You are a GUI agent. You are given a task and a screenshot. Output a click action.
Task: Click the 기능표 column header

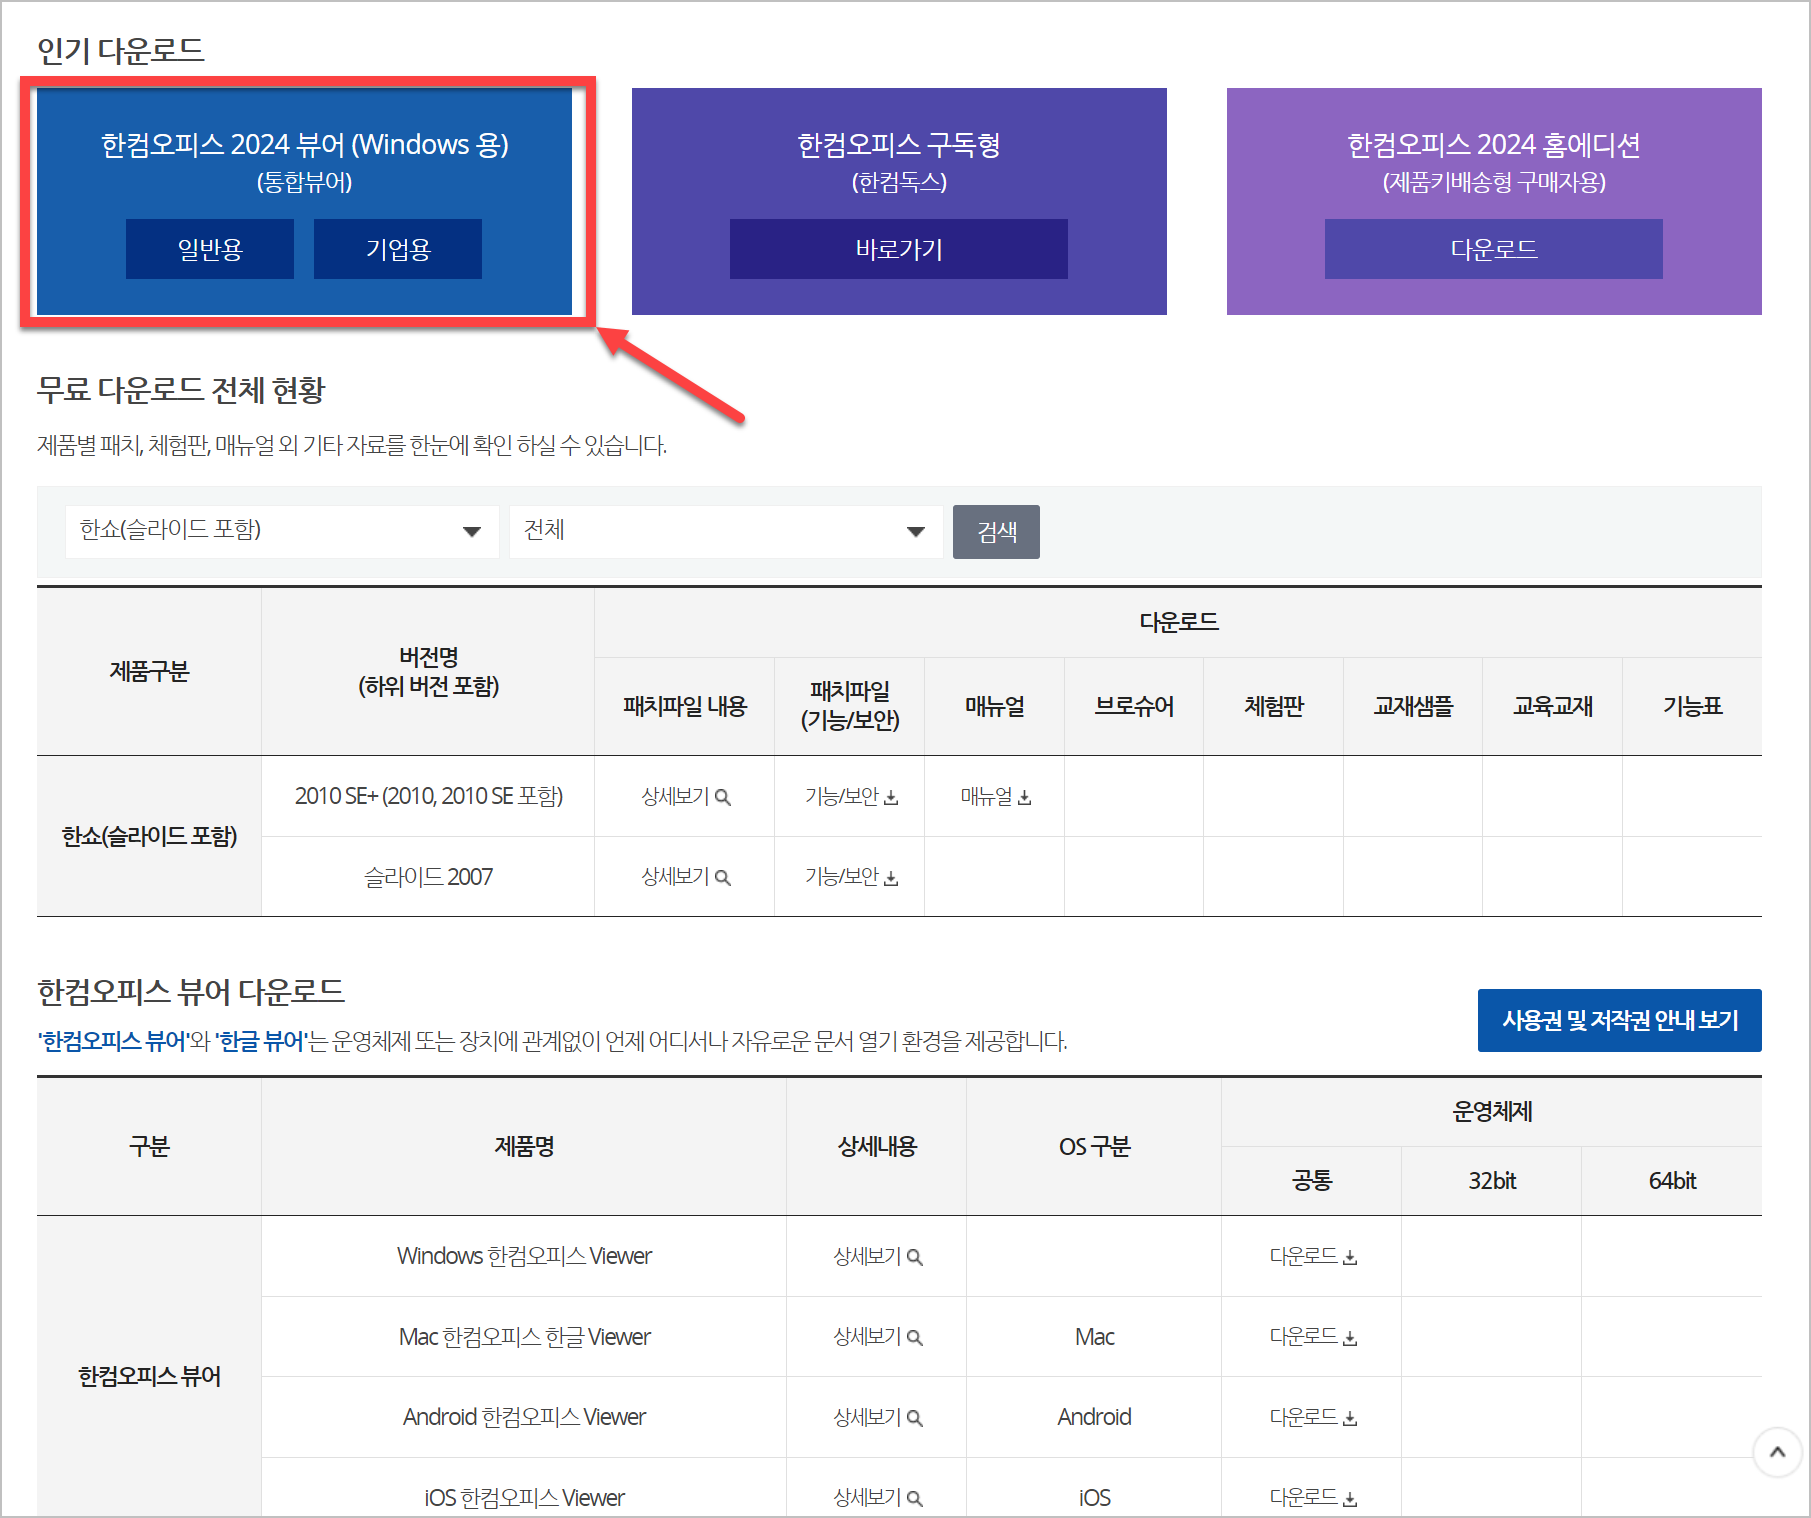(1692, 706)
